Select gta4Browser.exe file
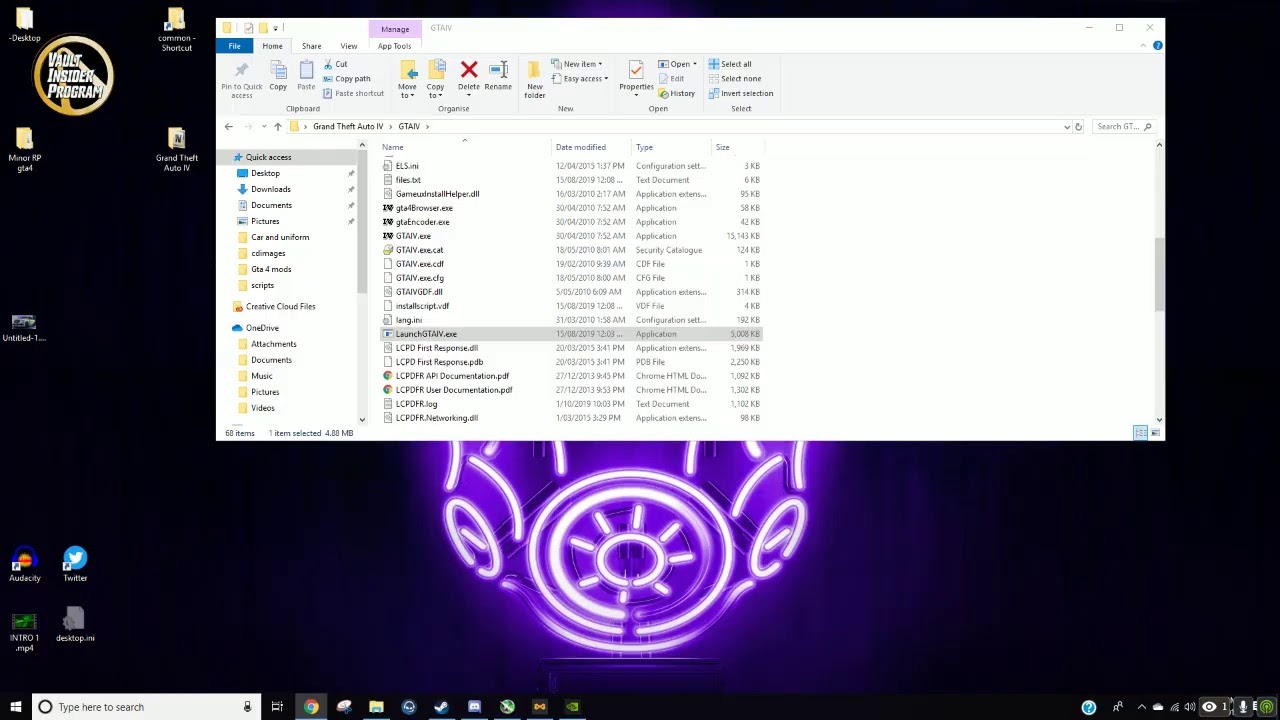The height and width of the screenshot is (720, 1280). [x=424, y=208]
